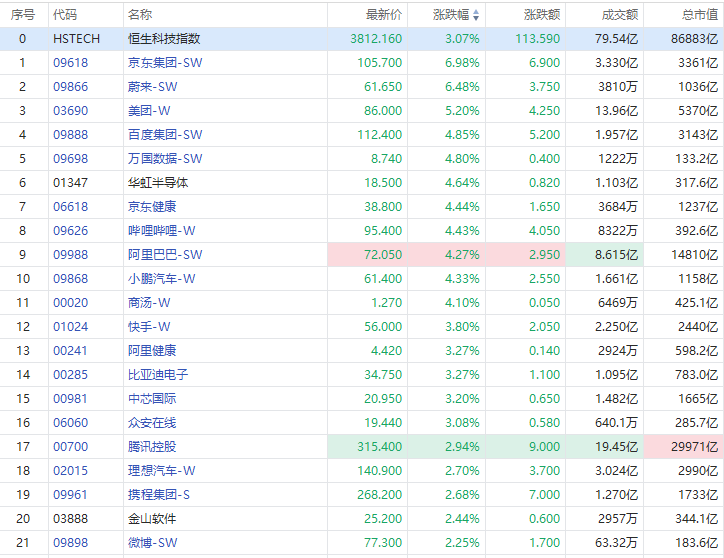Open stock code link 09898
Image resolution: width=724 pixels, height=558 pixels.
click(x=70, y=543)
